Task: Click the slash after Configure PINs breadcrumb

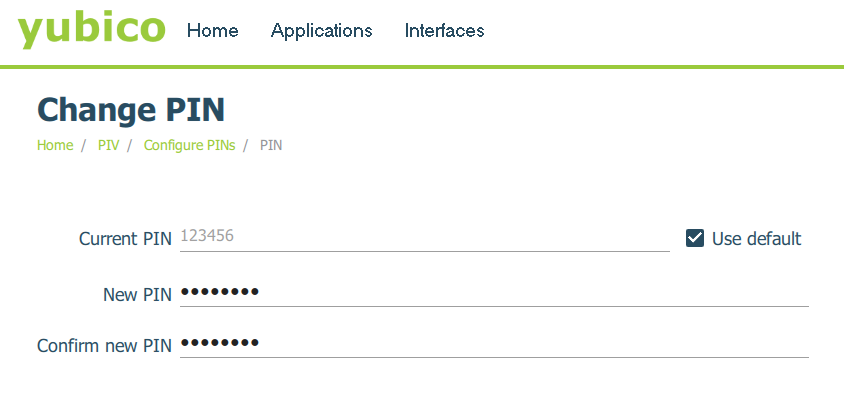Action: pyautogui.click(x=246, y=145)
